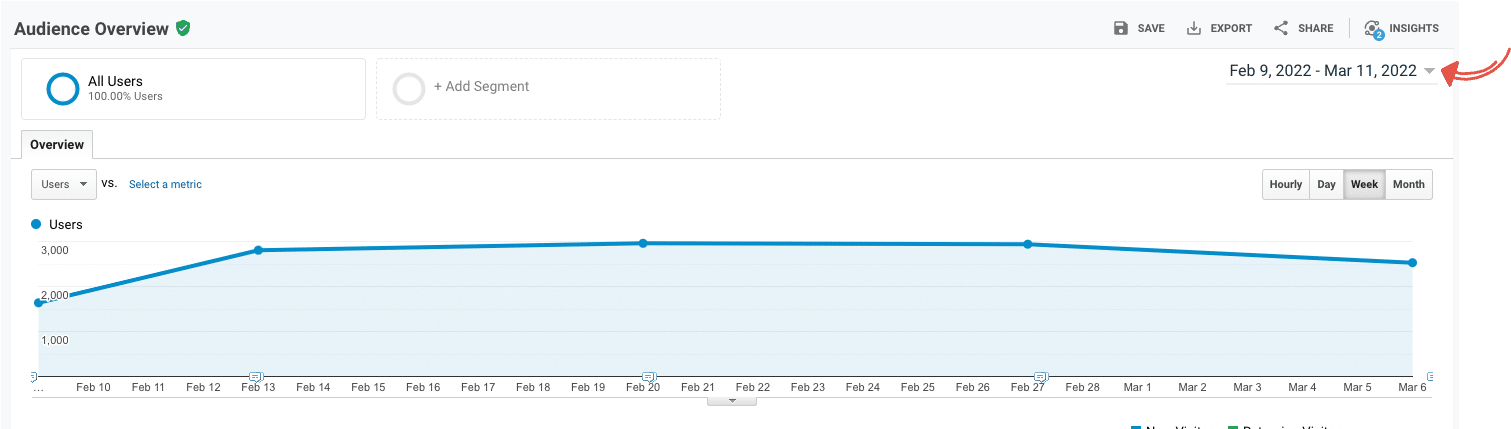Click the Share icon
This screenshot has width=1511, height=429.
tap(1280, 28)
